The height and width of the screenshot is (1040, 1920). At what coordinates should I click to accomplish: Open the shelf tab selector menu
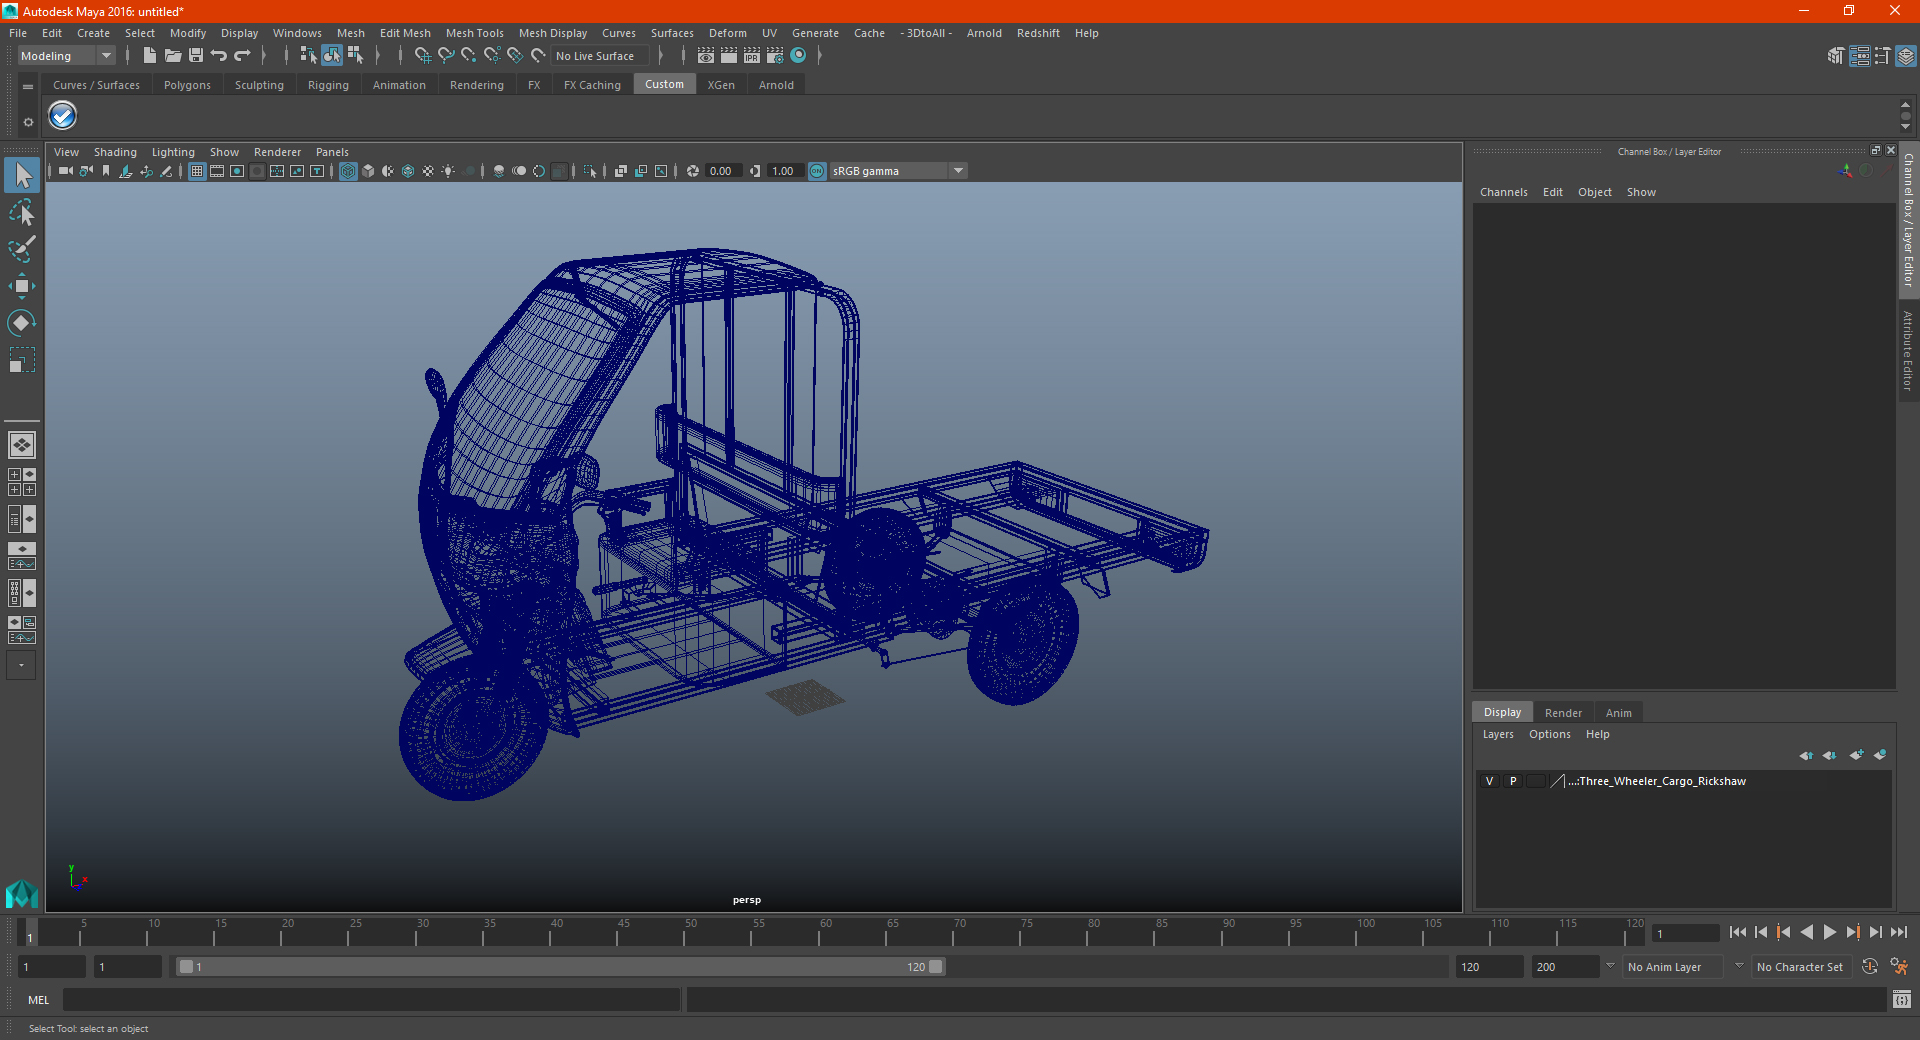click(x=28, y=87)
